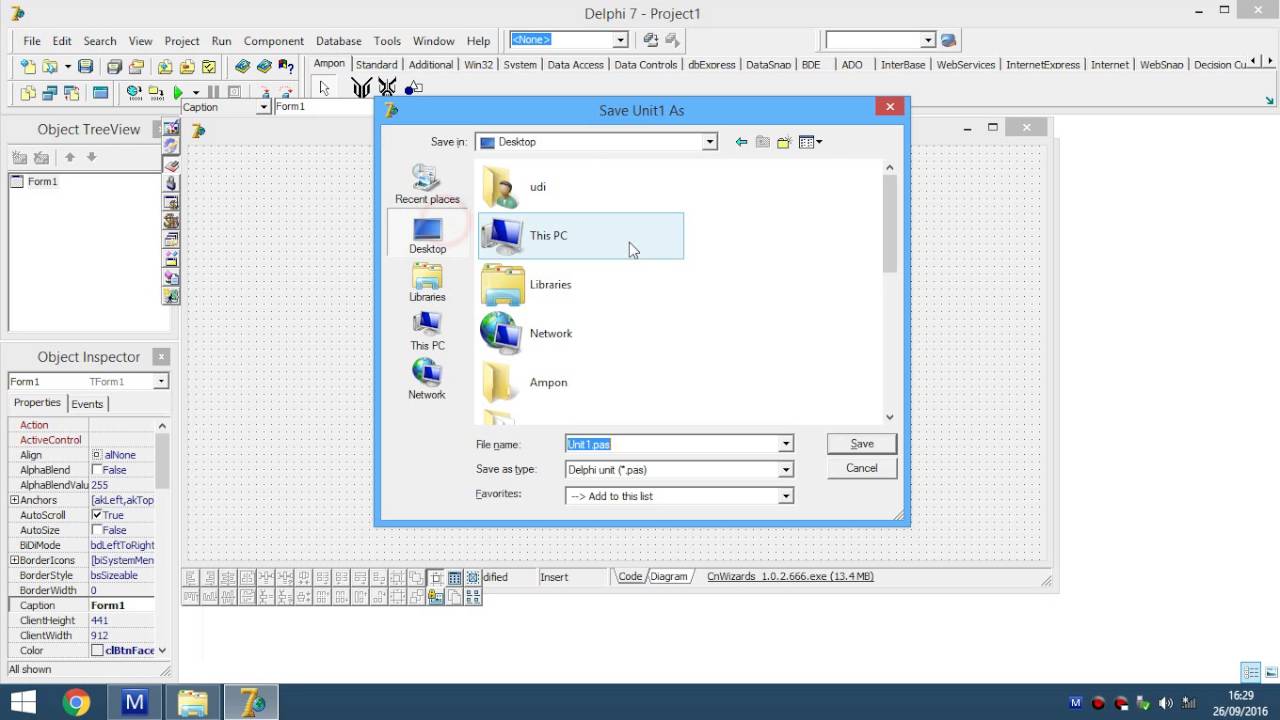Screen dimensions: 1280x720
Task: Click the green Run button
Action: coord(178,93)
